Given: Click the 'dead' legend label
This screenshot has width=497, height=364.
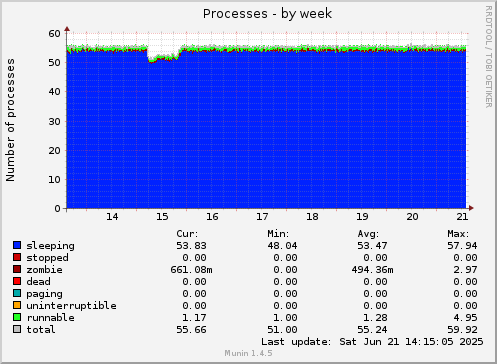Looking at the screenshot, I should (38, 282).
